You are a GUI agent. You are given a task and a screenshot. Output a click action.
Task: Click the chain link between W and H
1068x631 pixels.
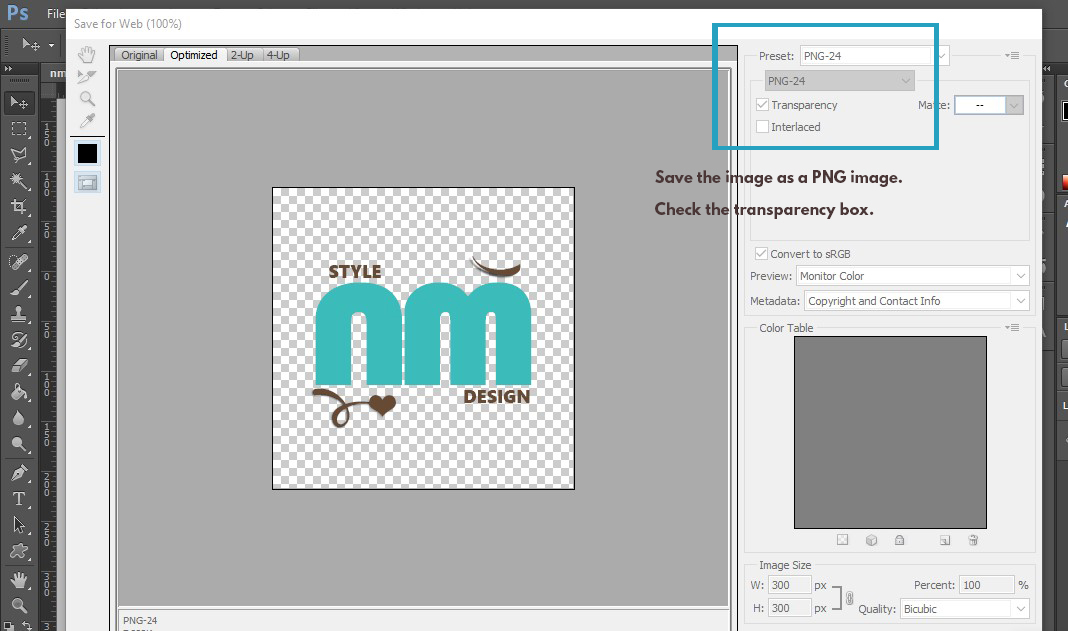click(848, 597)
